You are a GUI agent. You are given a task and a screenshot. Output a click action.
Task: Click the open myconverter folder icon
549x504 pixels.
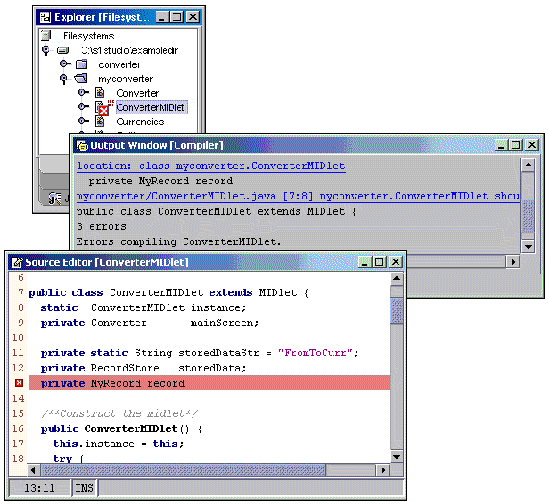point(81,78)
